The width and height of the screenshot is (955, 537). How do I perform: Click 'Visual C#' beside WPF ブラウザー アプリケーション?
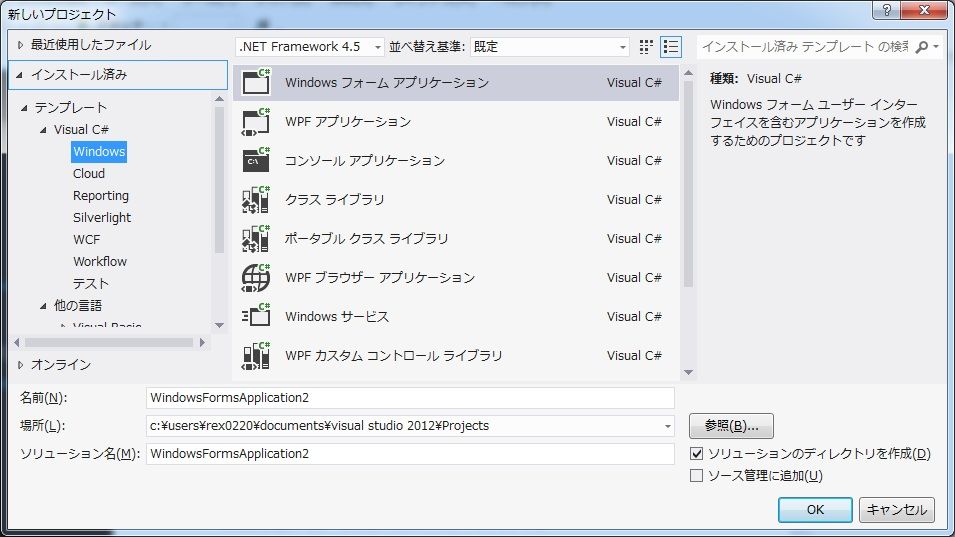[x=634, y=278]
